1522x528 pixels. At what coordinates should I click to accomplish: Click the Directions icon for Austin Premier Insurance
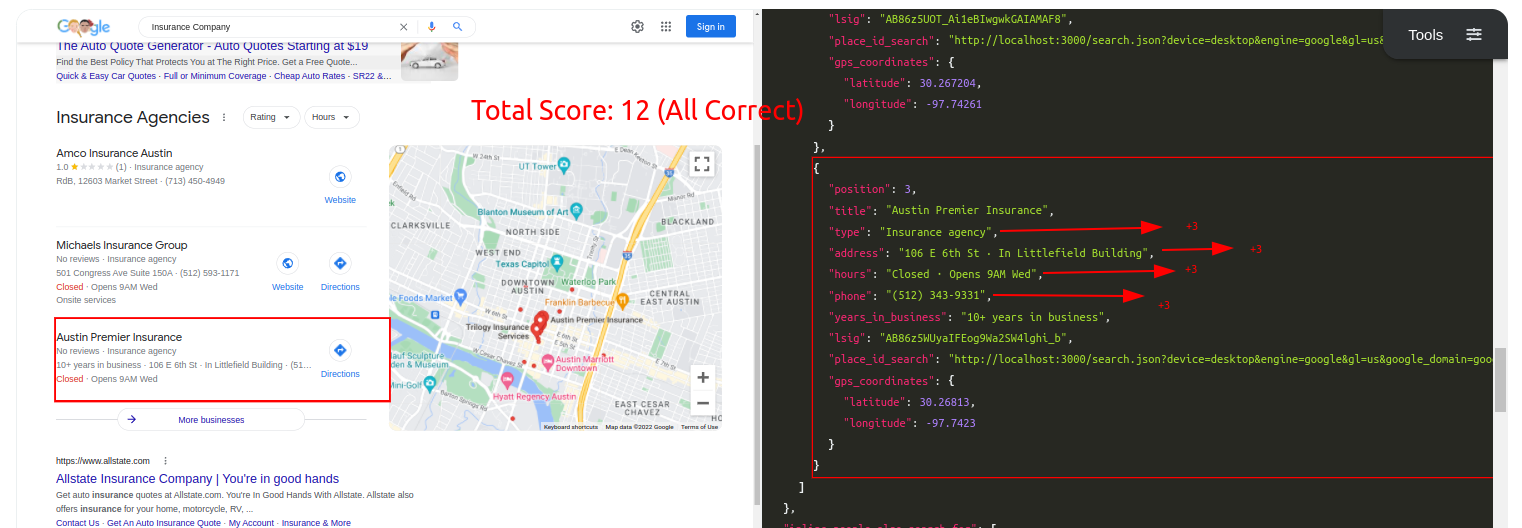pos(340,350)
